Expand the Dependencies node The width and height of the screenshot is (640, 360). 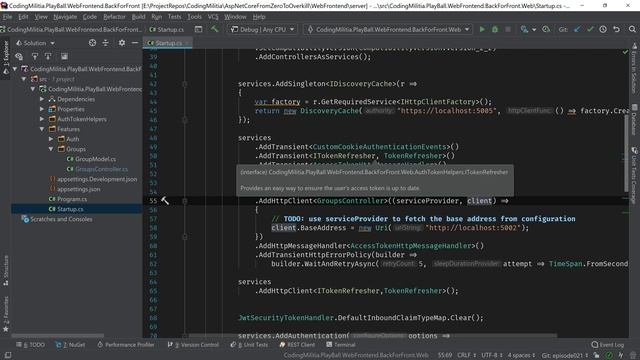coord(42,99)
